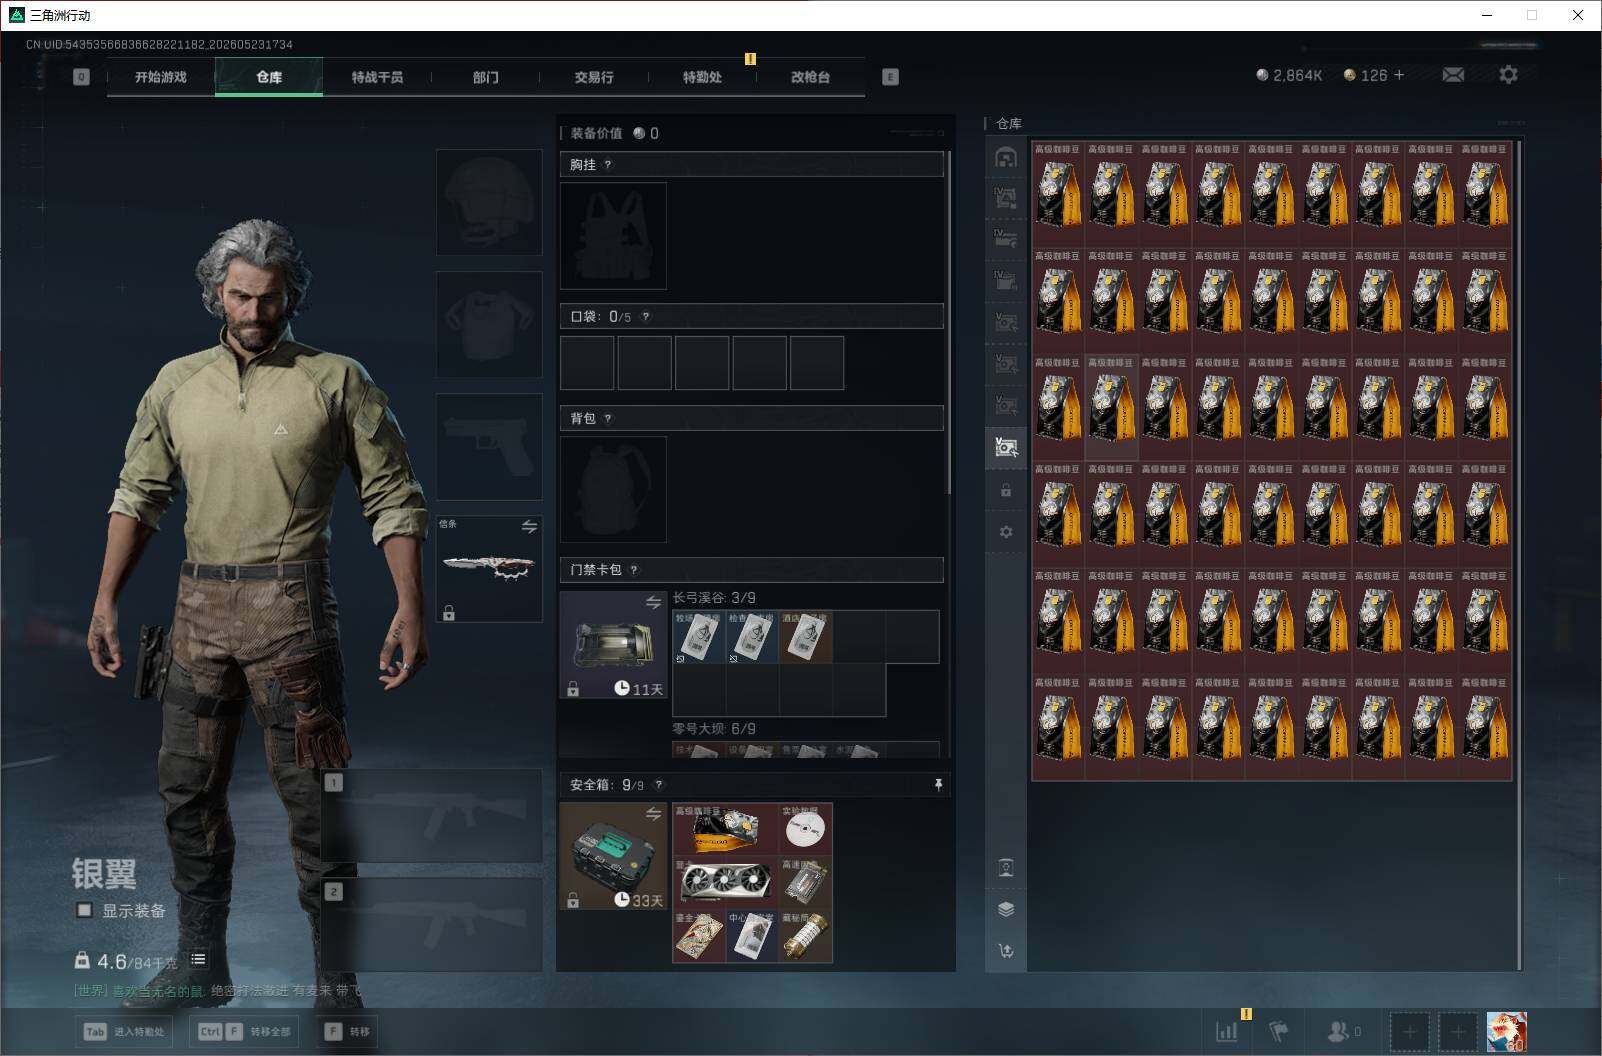
Task: Click the stack layers icon in warehouse sidebar
Action: [1006, 909]
